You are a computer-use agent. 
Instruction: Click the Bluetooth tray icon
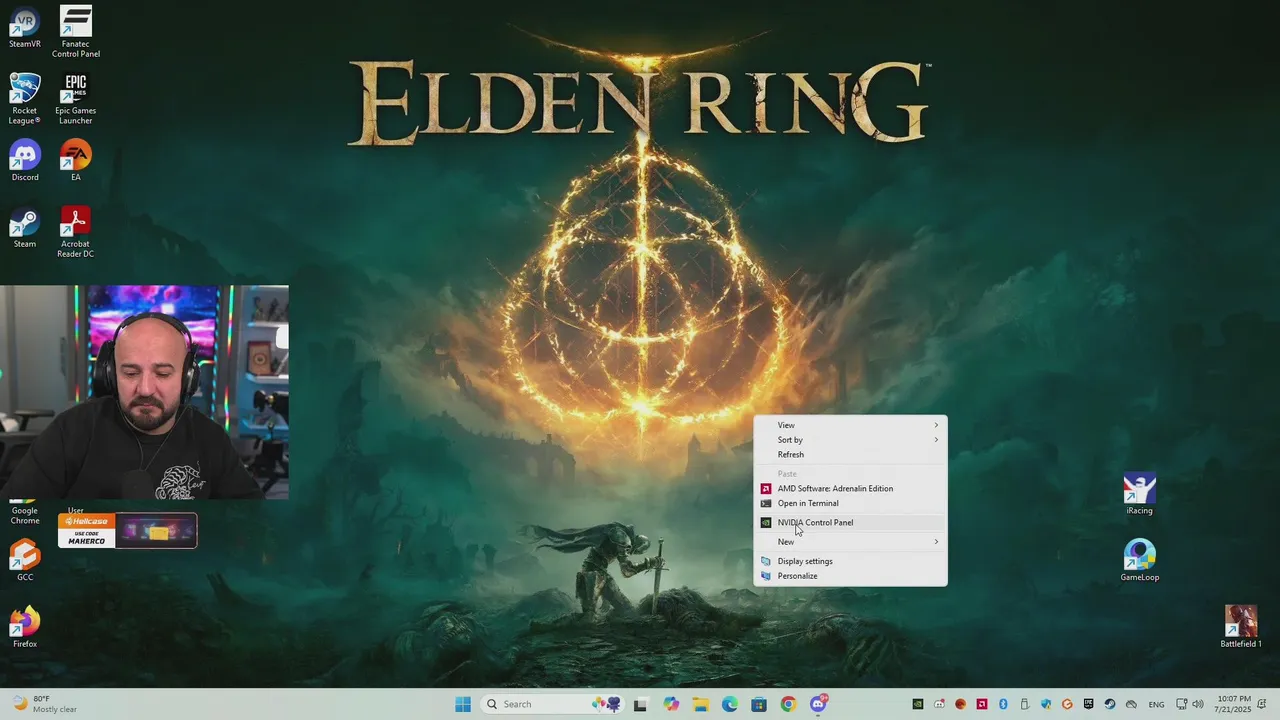(1003, 704)
